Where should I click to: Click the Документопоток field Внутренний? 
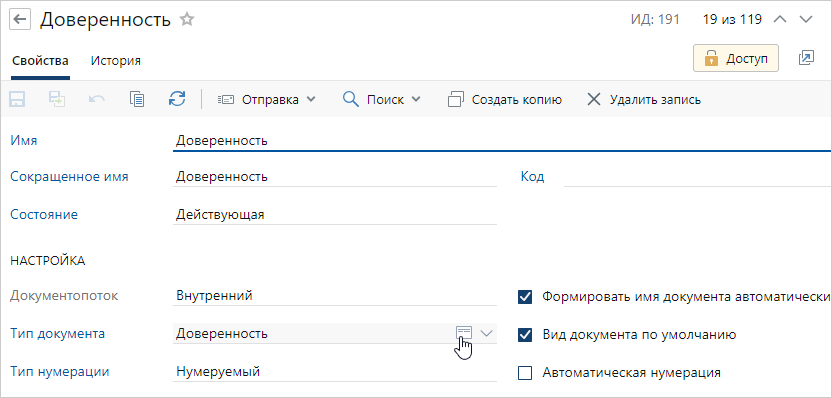point(335,296)
